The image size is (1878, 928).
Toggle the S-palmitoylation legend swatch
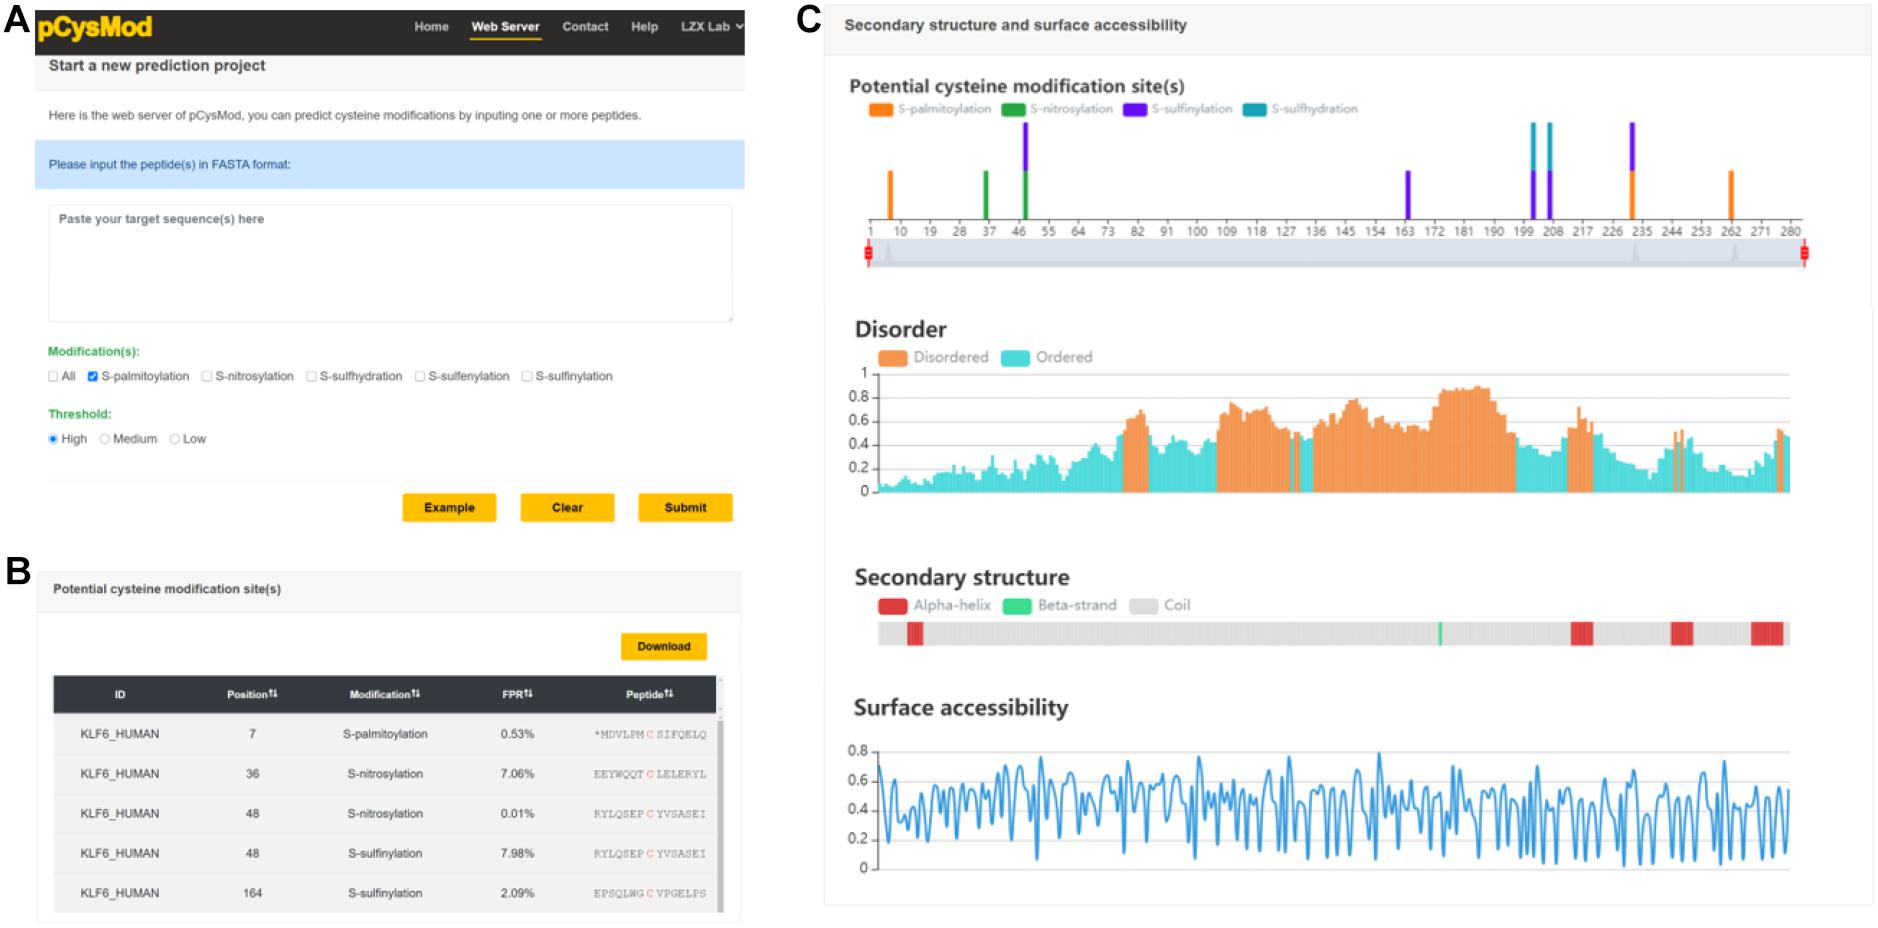pos(881,109)
